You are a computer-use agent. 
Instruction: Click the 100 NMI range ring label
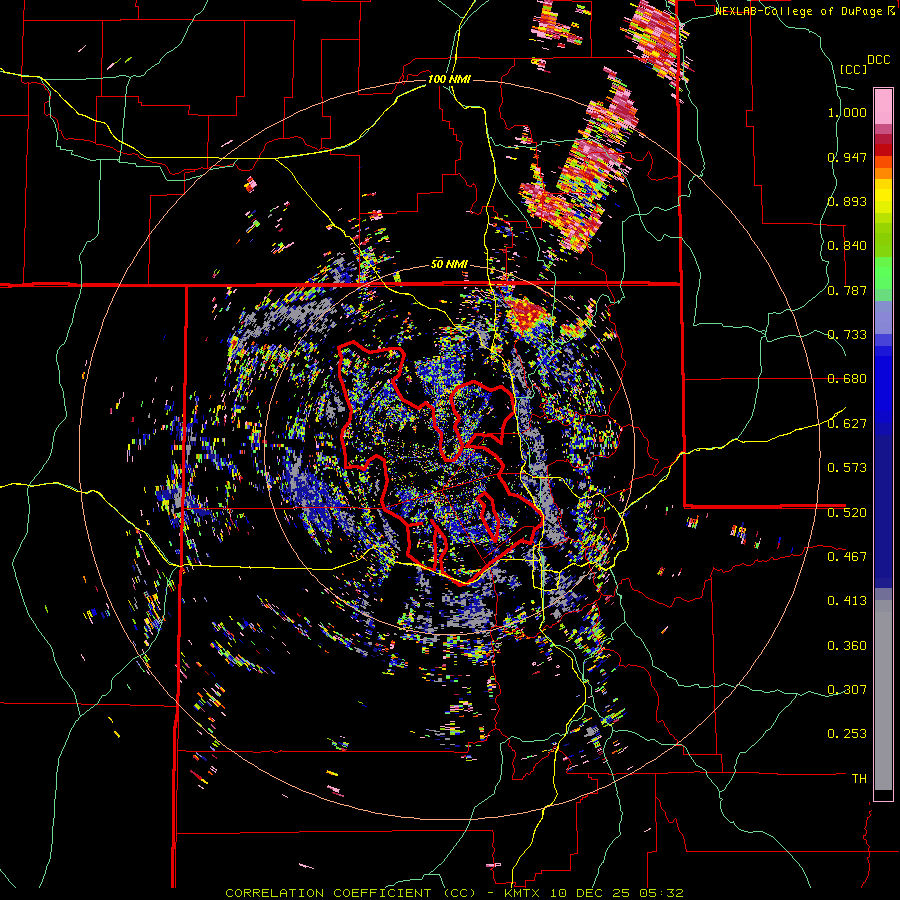[x=449, y=79]
